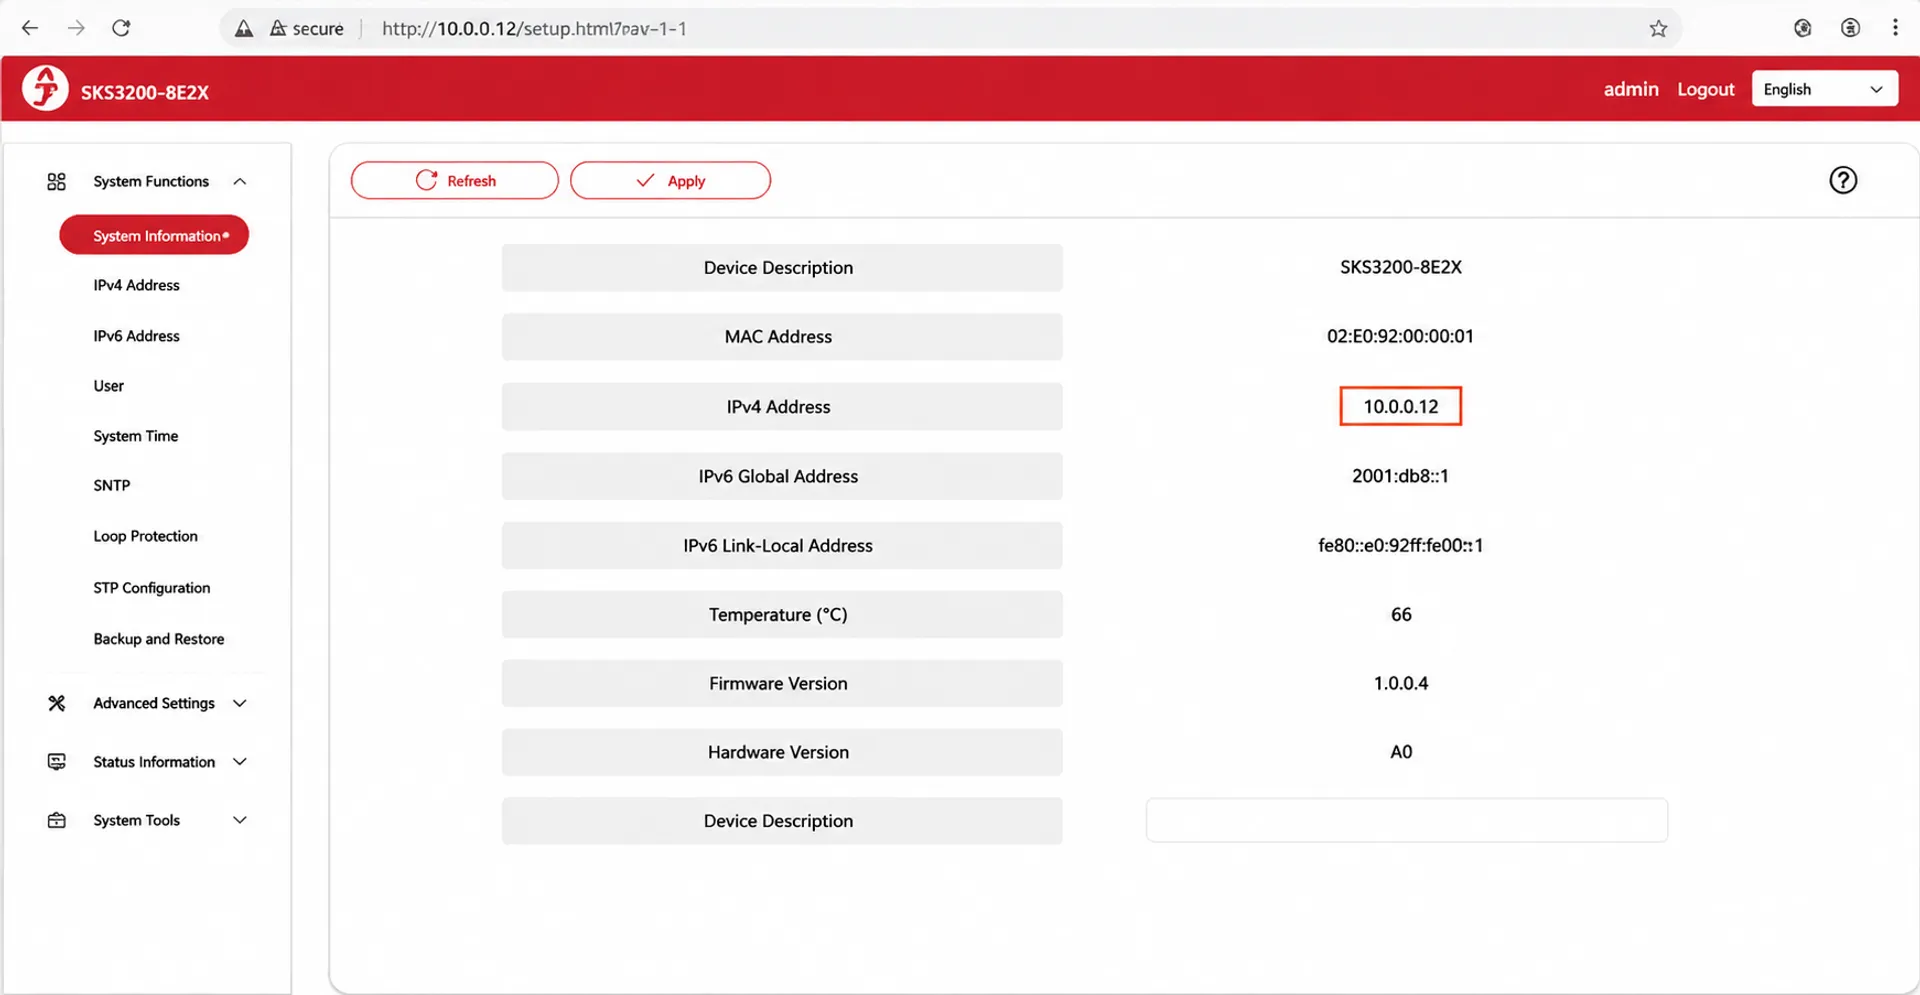Expand the System Tools chevron
The image size is (1920, 995).
click(239, 820)
